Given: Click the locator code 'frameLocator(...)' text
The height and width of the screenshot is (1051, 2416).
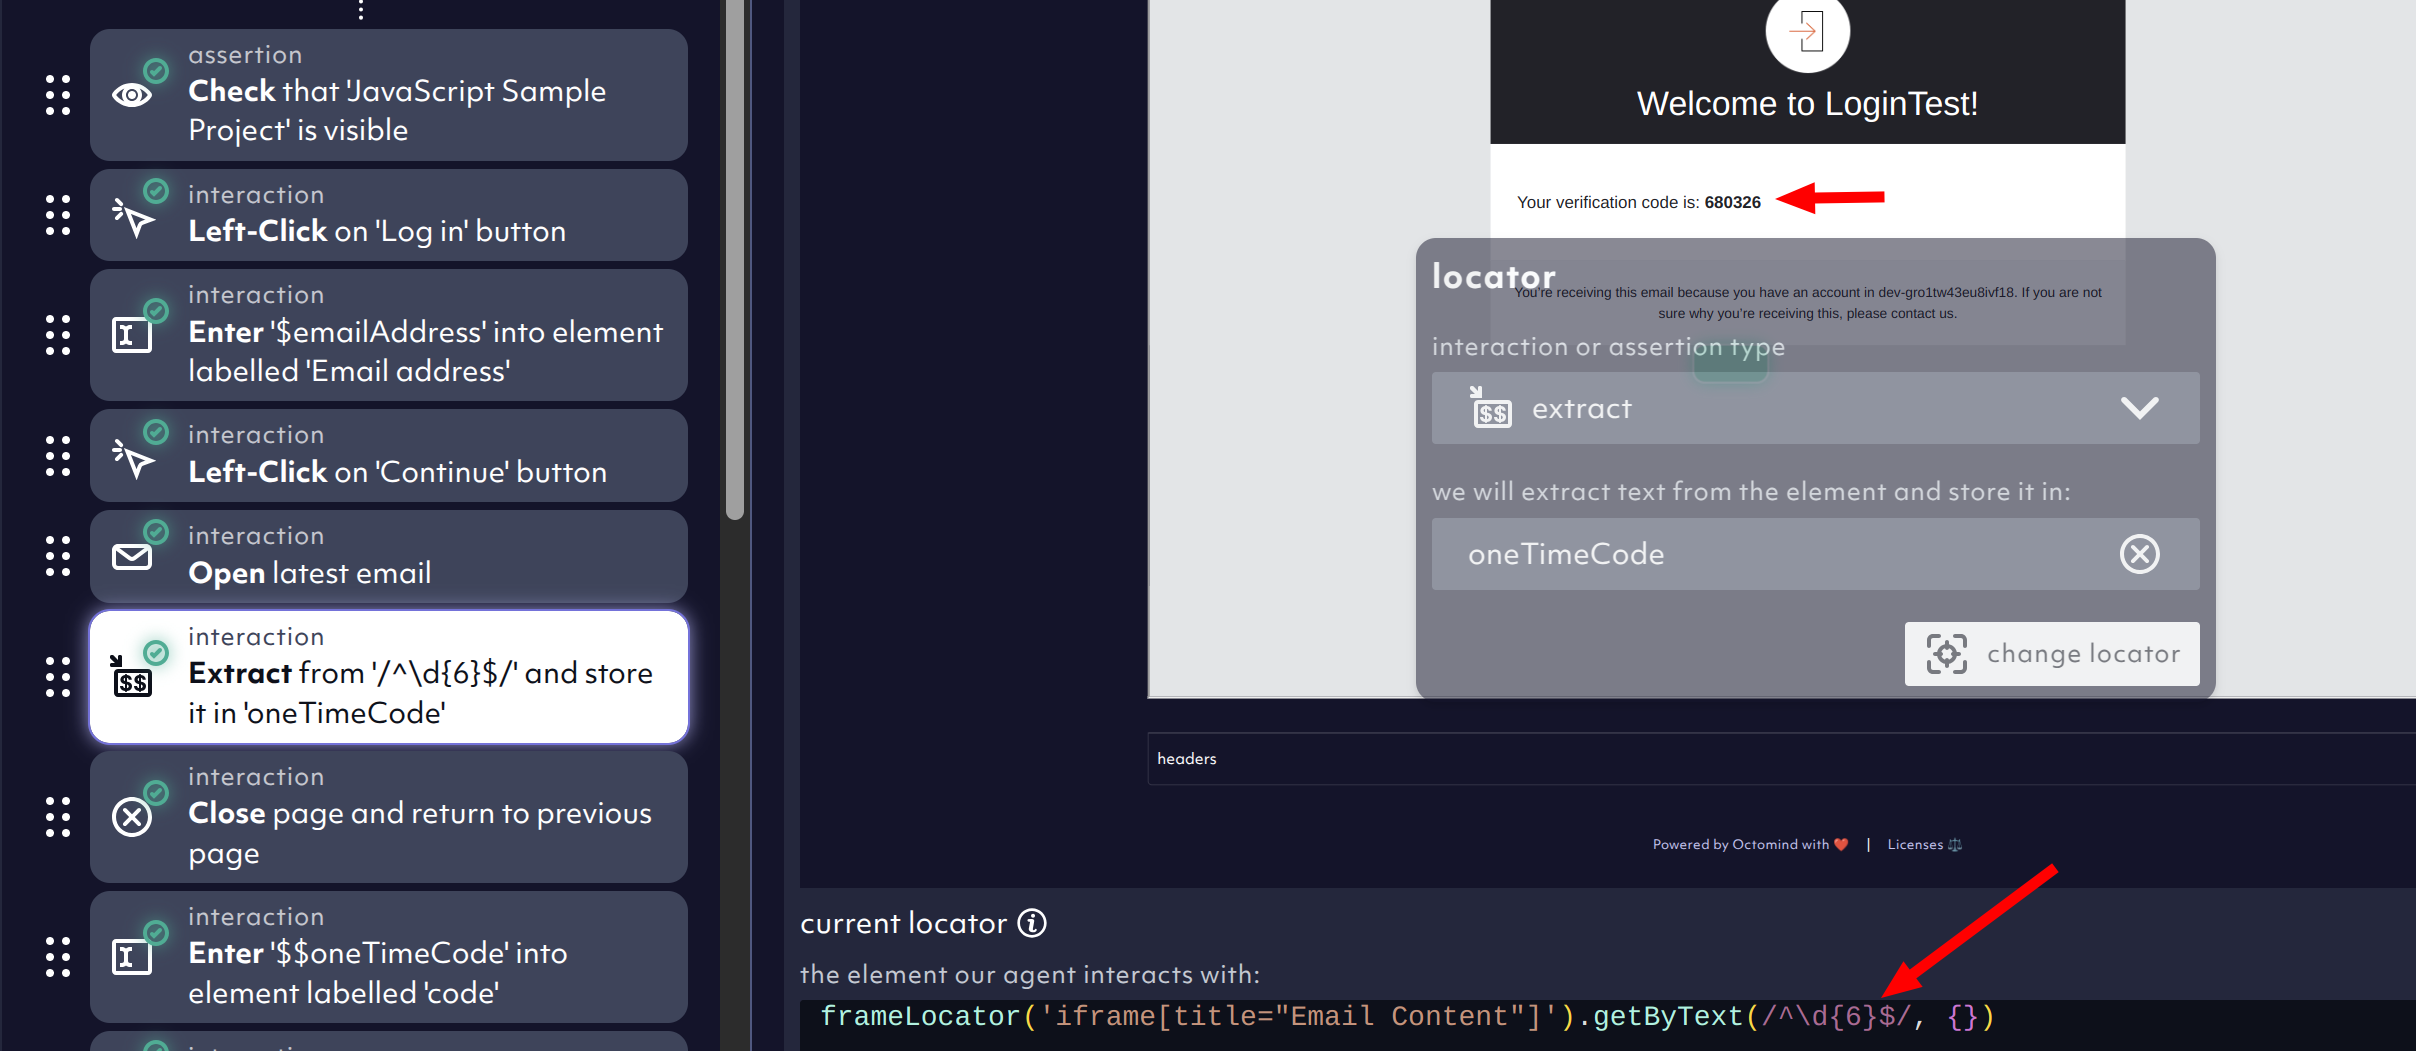Looking at the screenshot, I should (1407, 1017).
